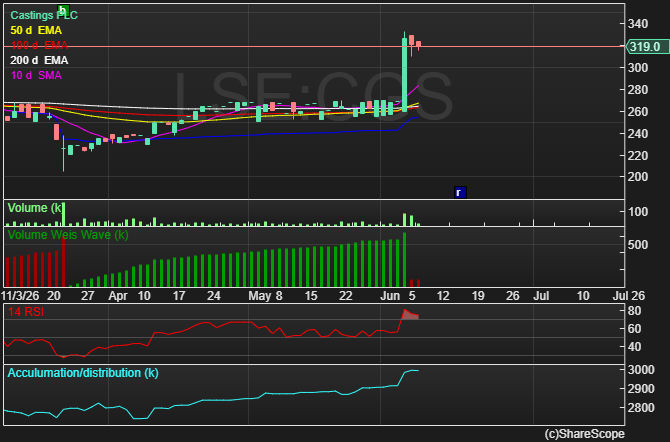Screen dimensions: 670x442
Task: Click the (c)ShareScope copyright text
Action: coord(584,434)
